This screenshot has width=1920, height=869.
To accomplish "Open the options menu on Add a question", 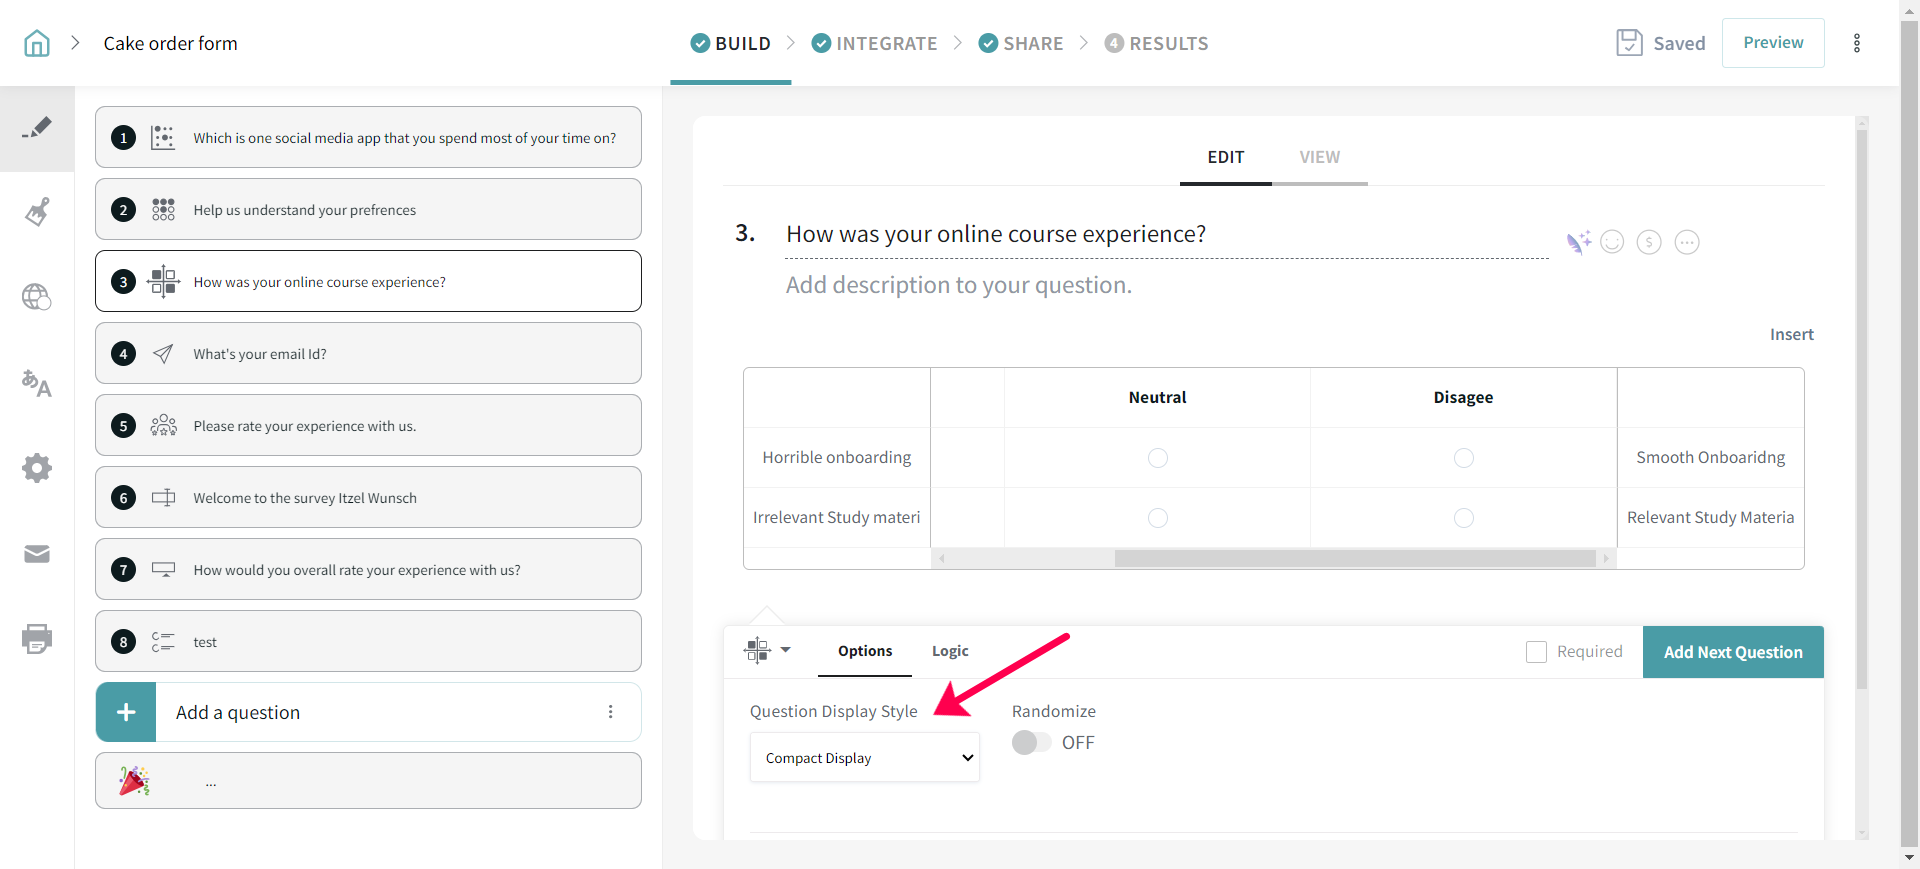I will [x=610, y=712].
